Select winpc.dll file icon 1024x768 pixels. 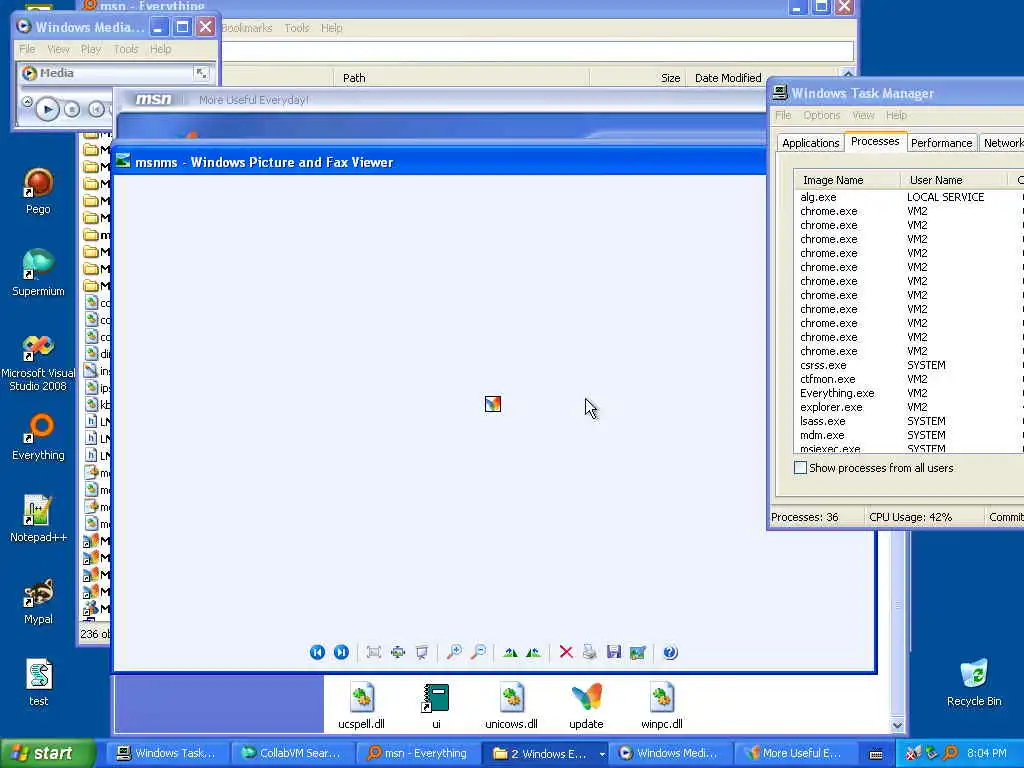pyautogui.click(x=662, y=705)
